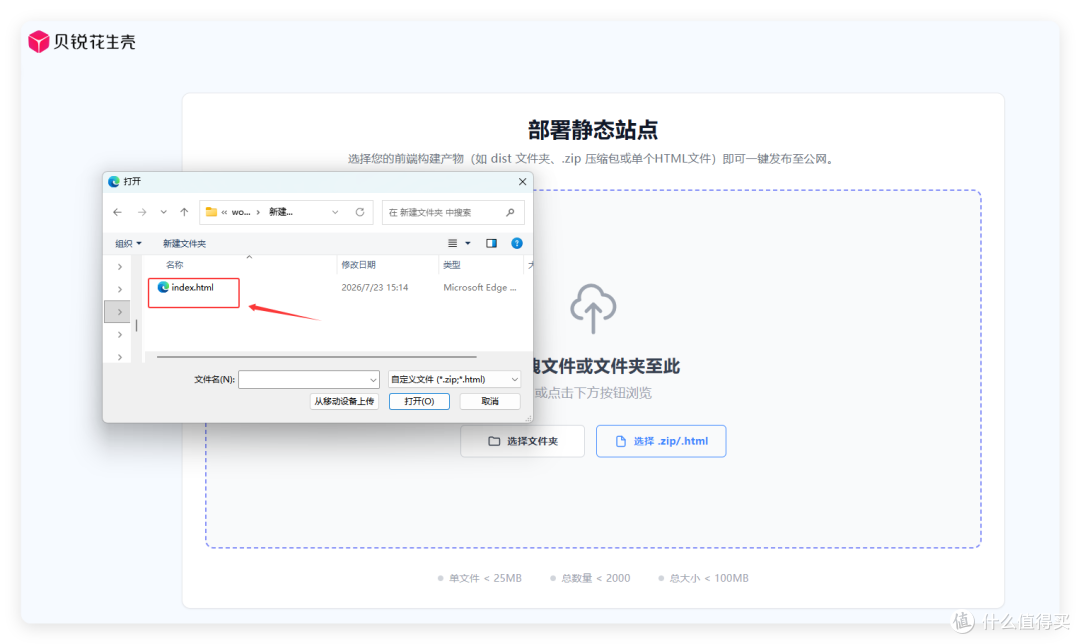The width and height of the screenshot is (1080, 644).
Task: Create a folder with 新建文件夹
Action: click(184, 243)
